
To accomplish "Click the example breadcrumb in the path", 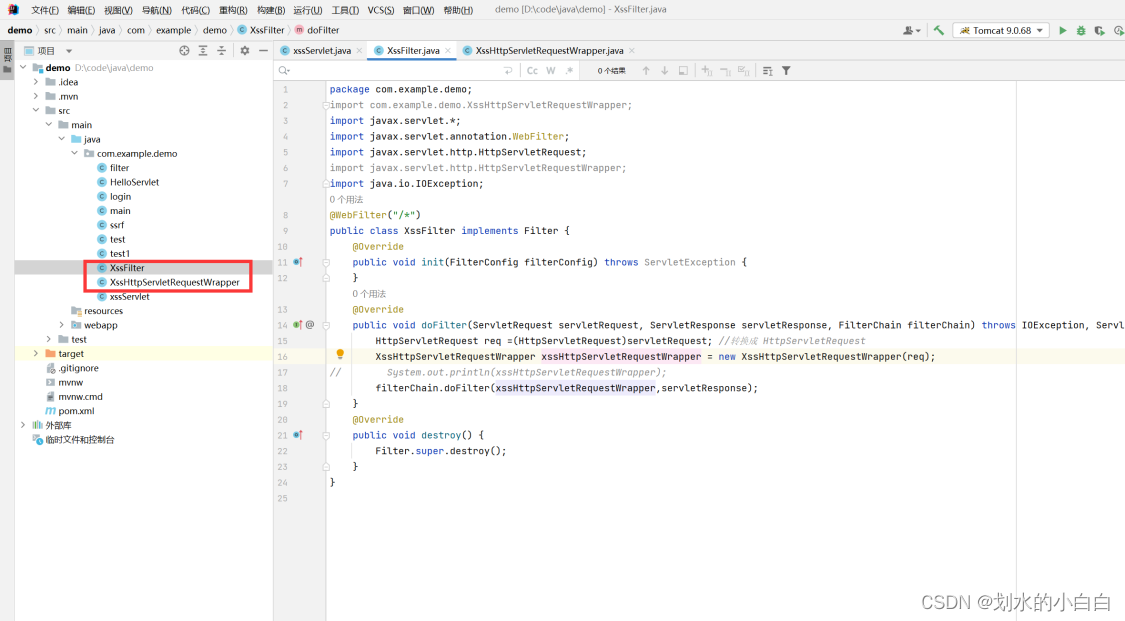I will point(174,30).
